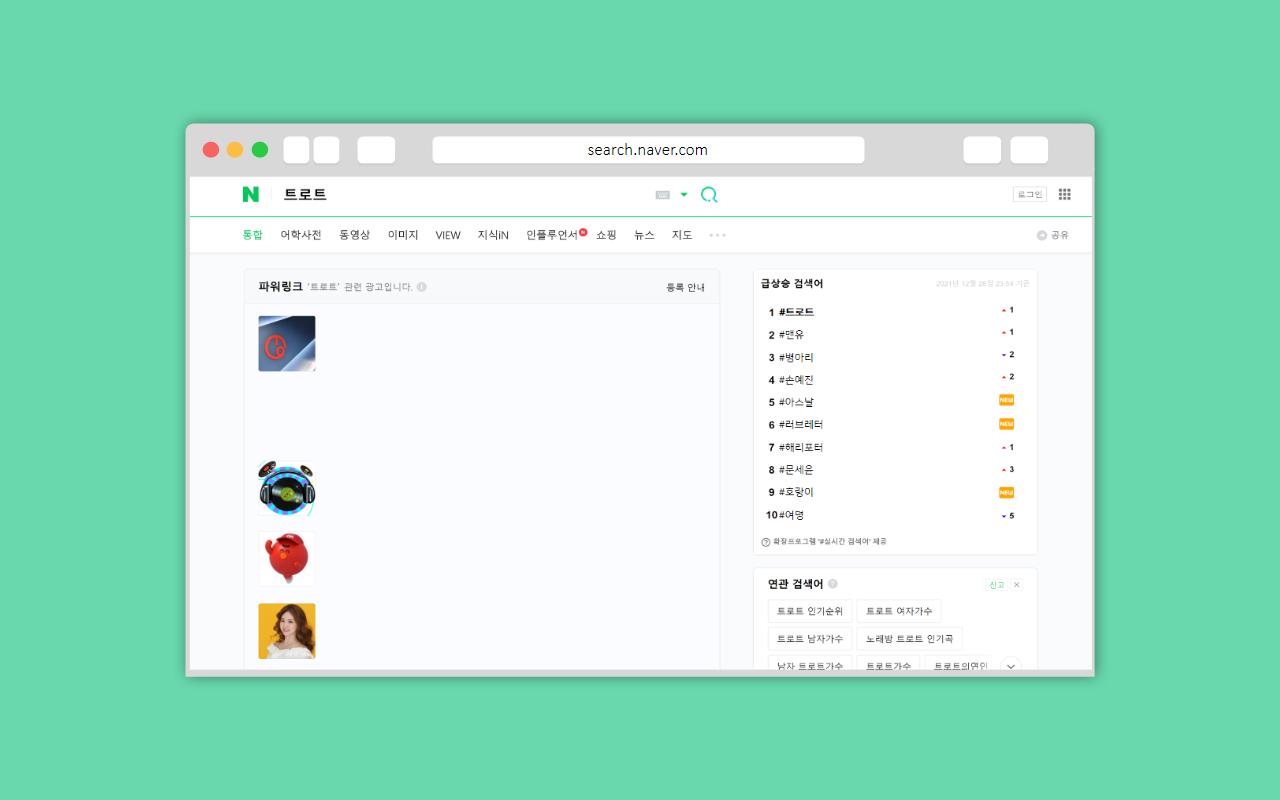The width and height of the screenshot is (1280, 800).
Task: Open more search tabs via the ellipsis
Action: coord(716,234)
